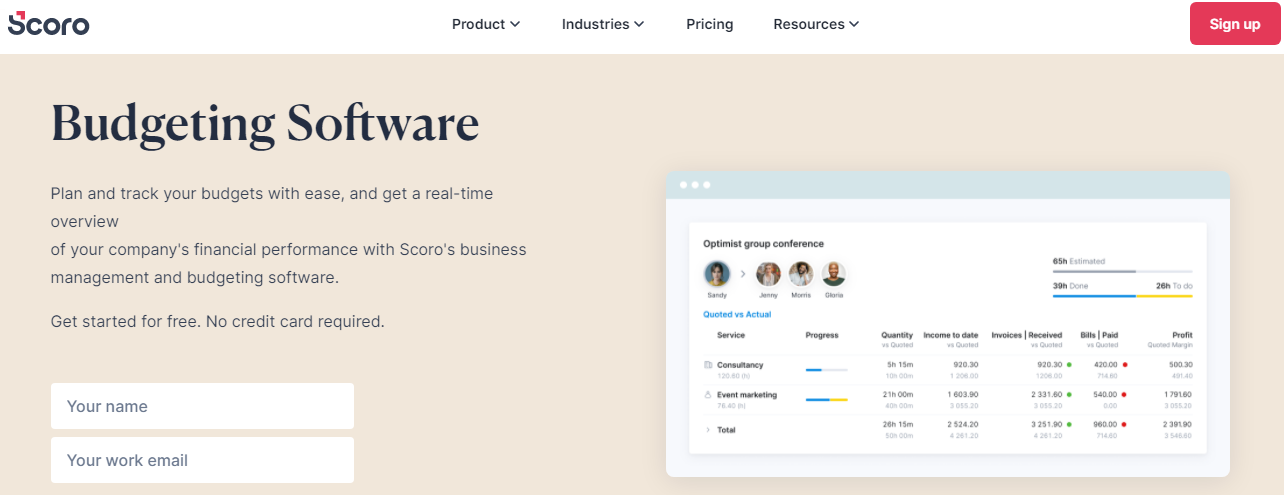This screenshot has height=495, width=1284.
Task: Open the Product dropdown menu
Action: 486,24
